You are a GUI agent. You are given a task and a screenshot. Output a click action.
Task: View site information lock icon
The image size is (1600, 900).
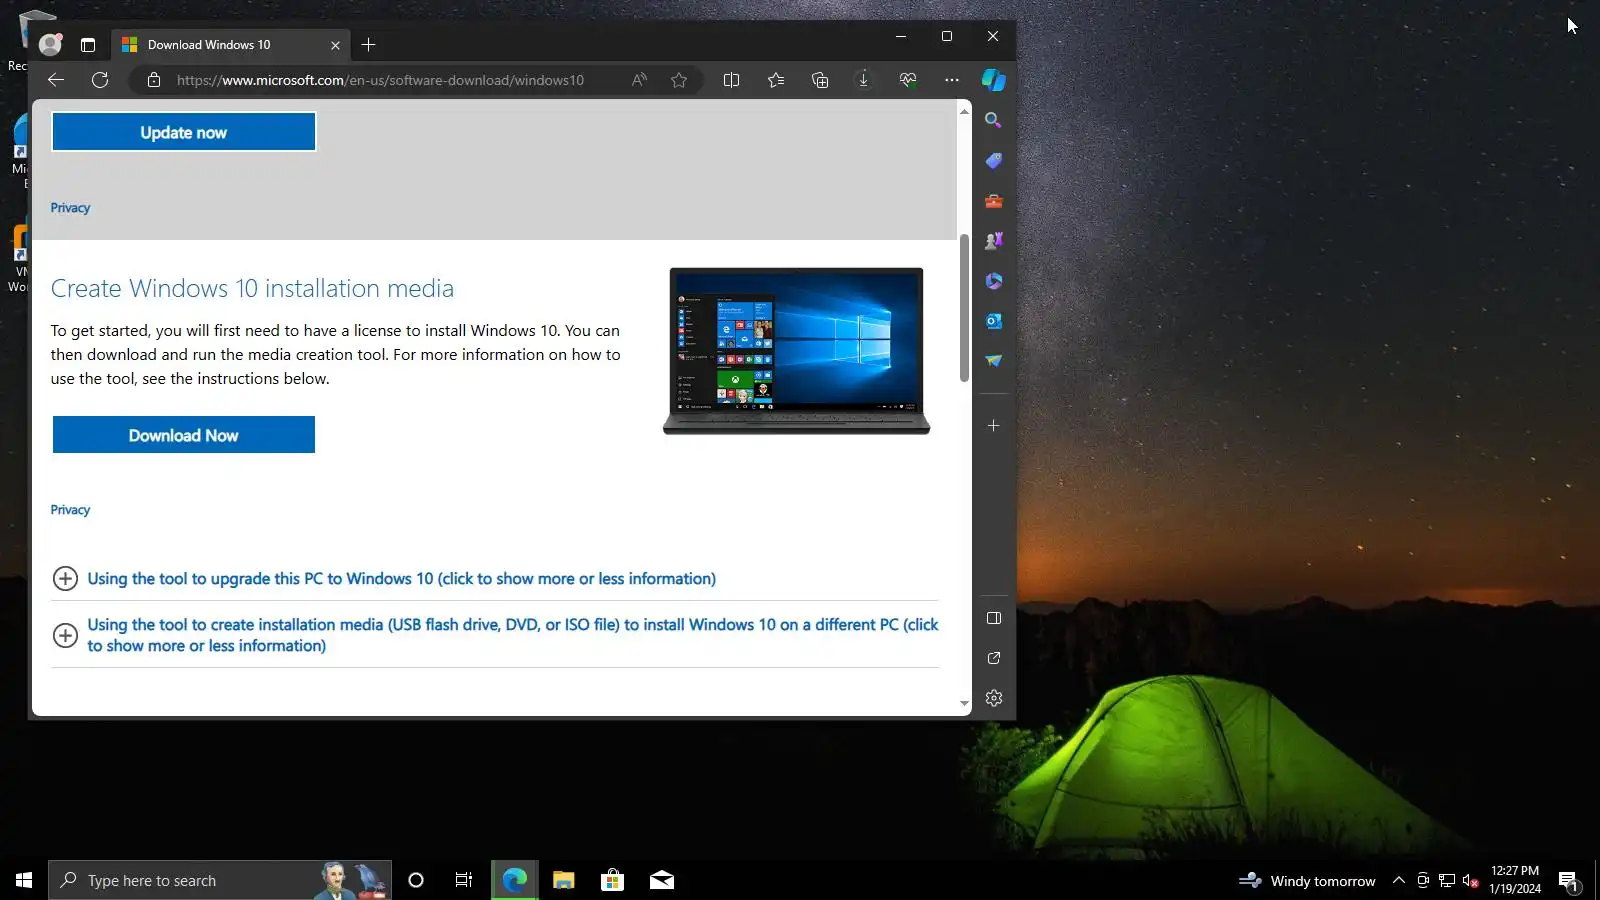(x=154, y=80)
